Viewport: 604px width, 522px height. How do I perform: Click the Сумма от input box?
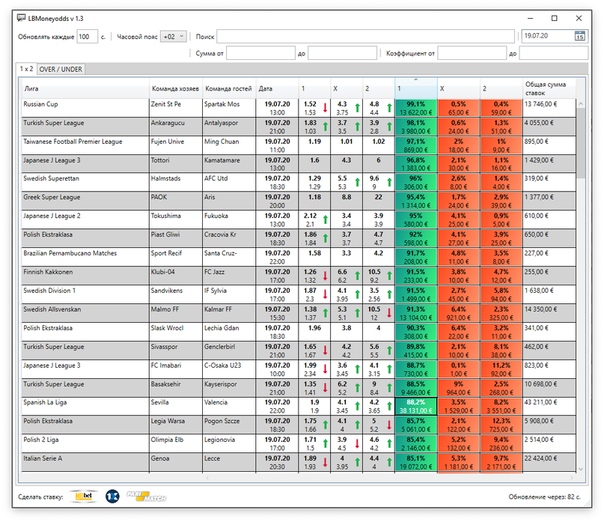click(x=260, y=53)
